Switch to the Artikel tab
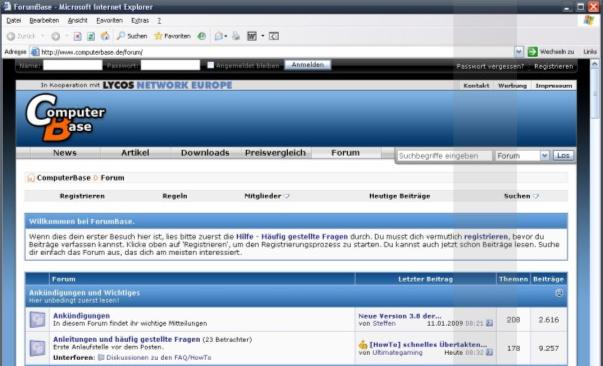Screen dimensions: 603x366 135,153
